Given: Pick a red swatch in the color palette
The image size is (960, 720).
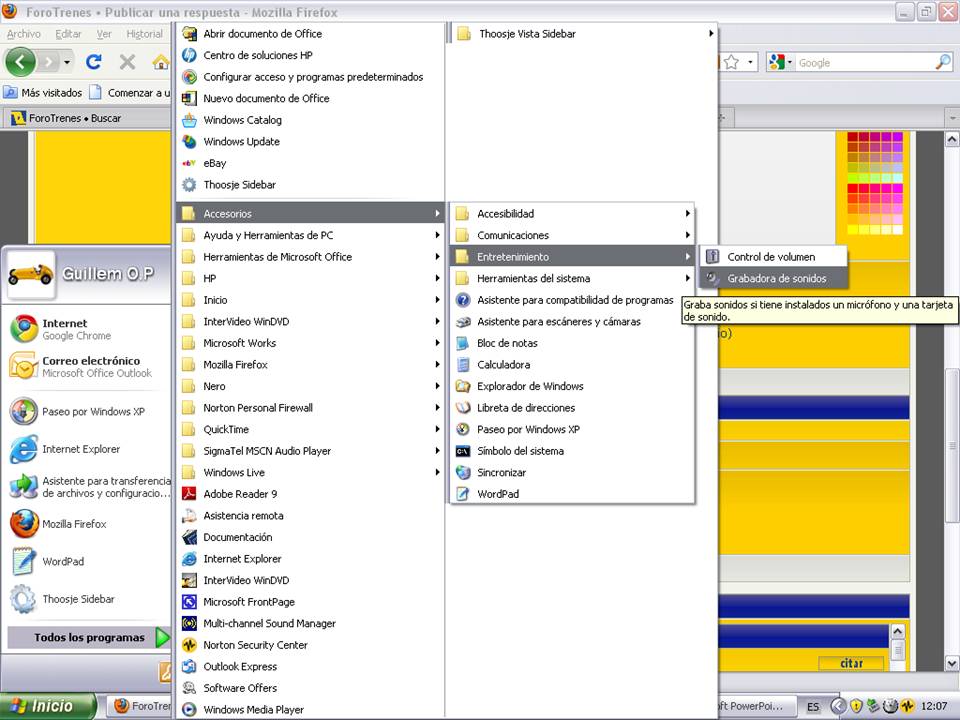Looking at the screenshot, I should (x=852, y=189).
